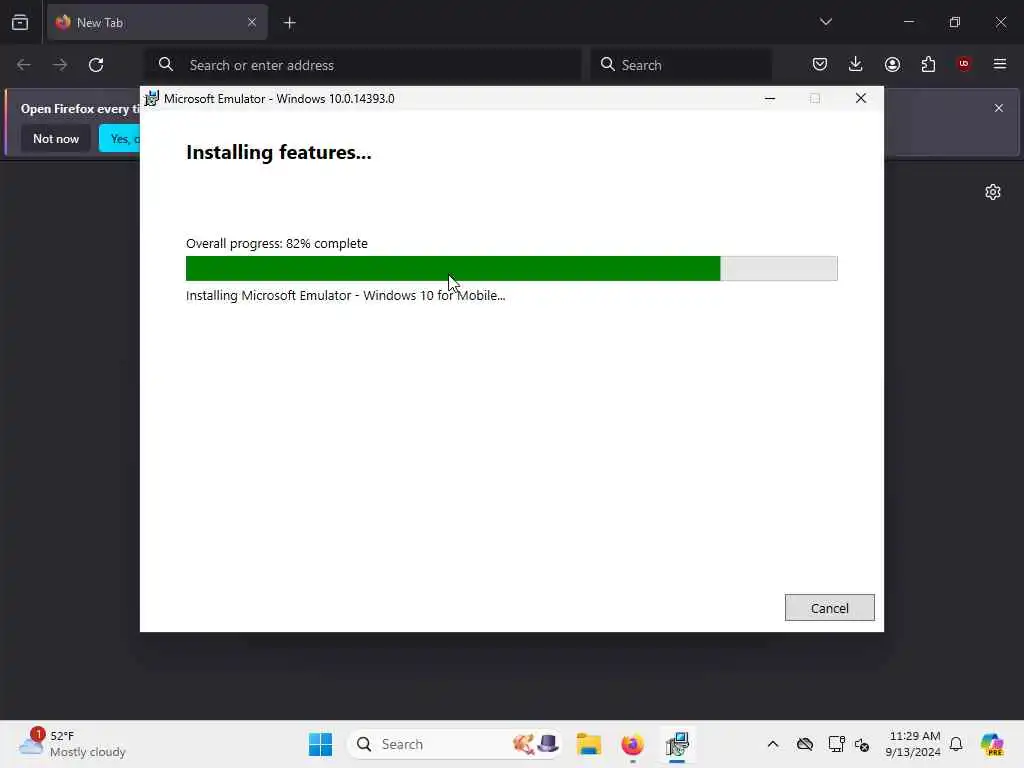
Task: Open the Copilot preview icon in taskbar
Action: click(992, 744)
